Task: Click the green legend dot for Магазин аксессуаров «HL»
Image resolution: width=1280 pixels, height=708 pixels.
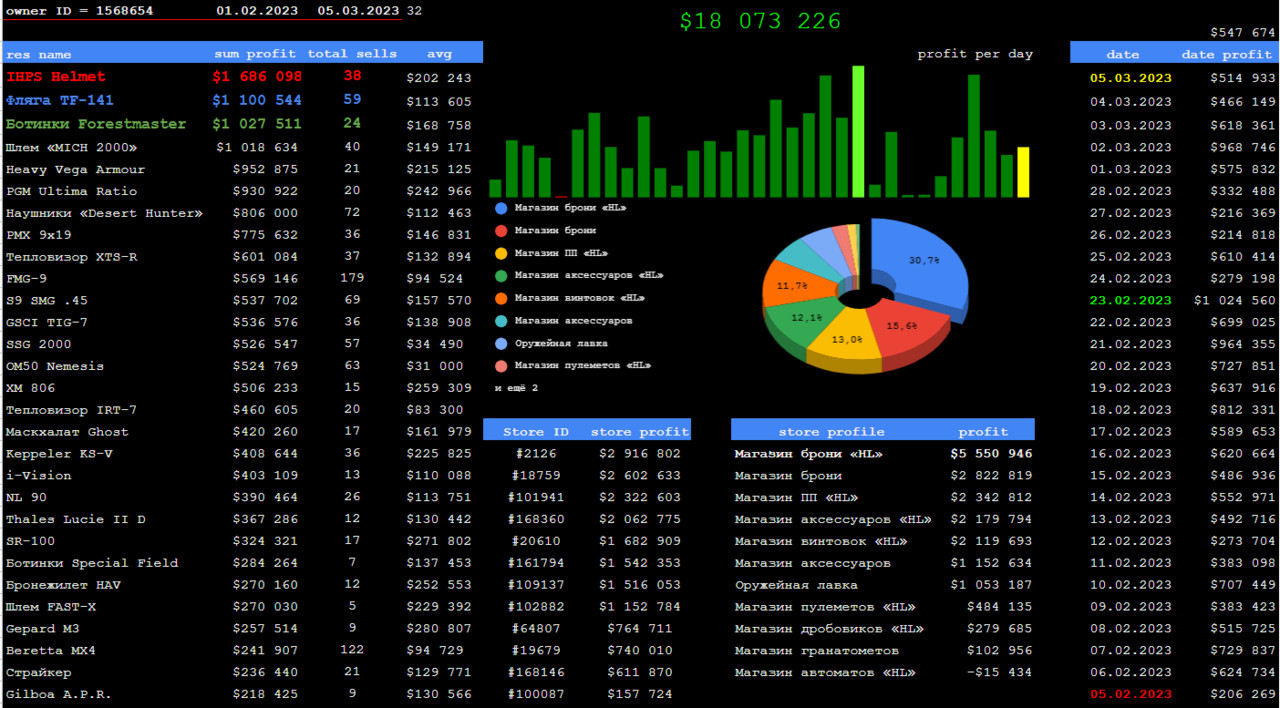Action: (x=502, y=275)
